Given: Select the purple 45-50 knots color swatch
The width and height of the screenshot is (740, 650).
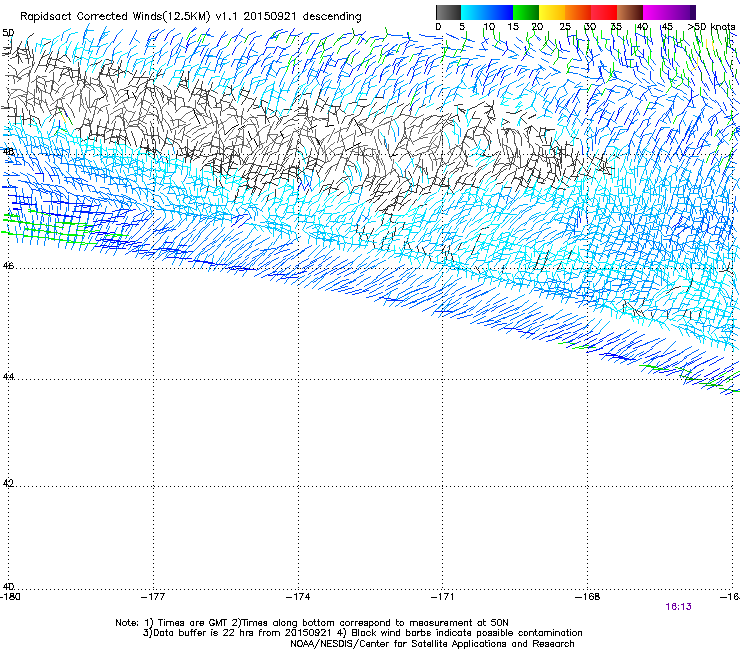Looking at the screenshot, I should (682, 12).
